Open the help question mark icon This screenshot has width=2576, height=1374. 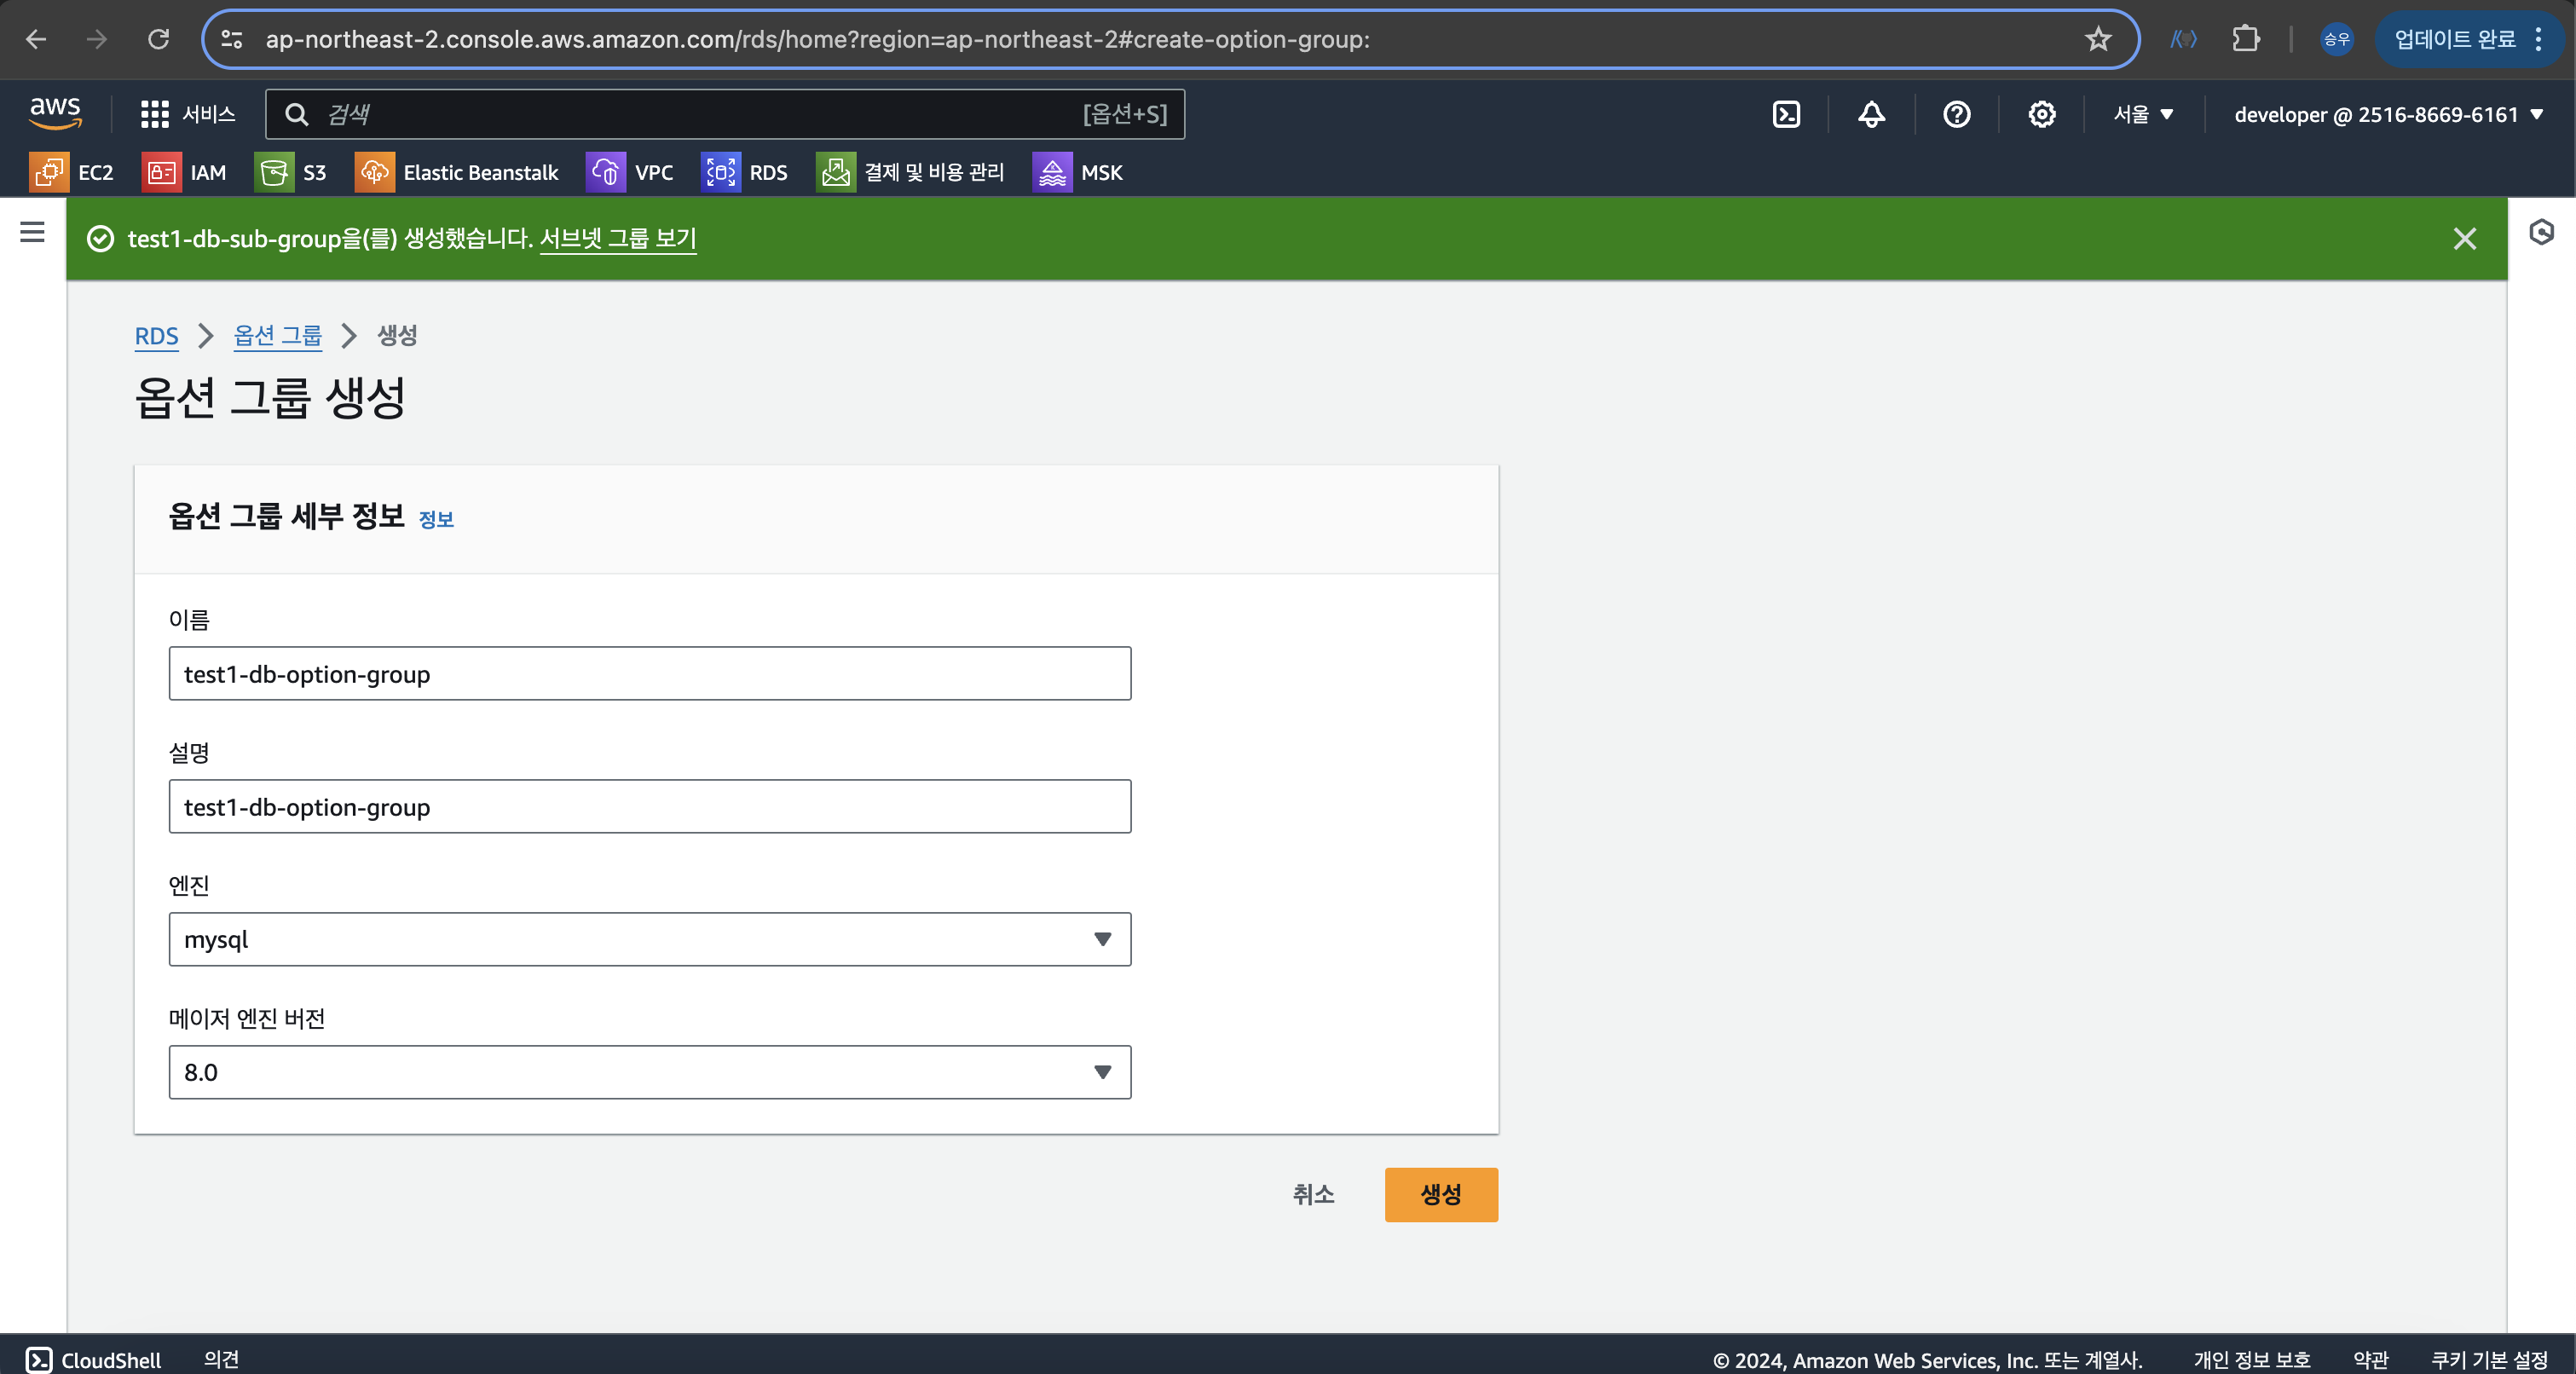[1956, 114]
